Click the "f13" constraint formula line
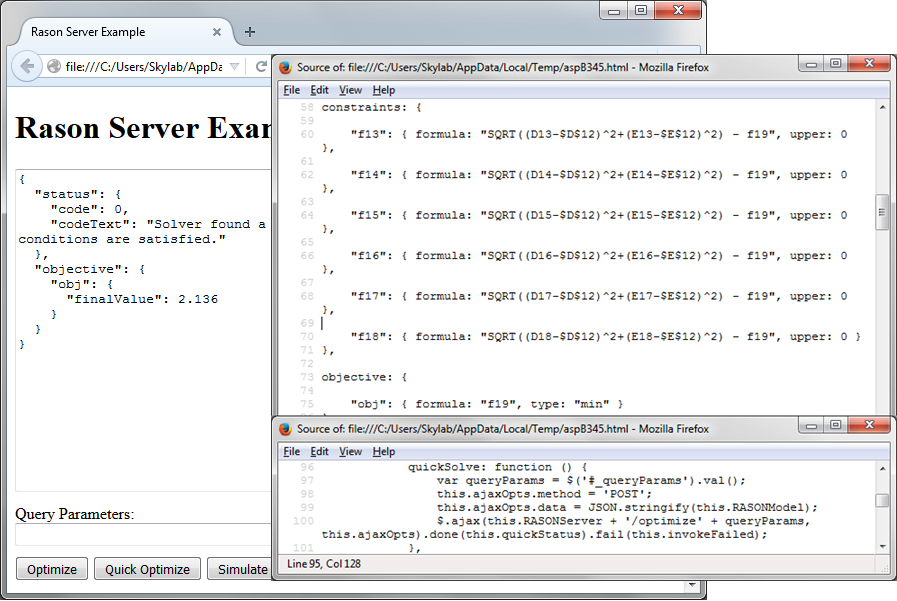 pos(598,134)
